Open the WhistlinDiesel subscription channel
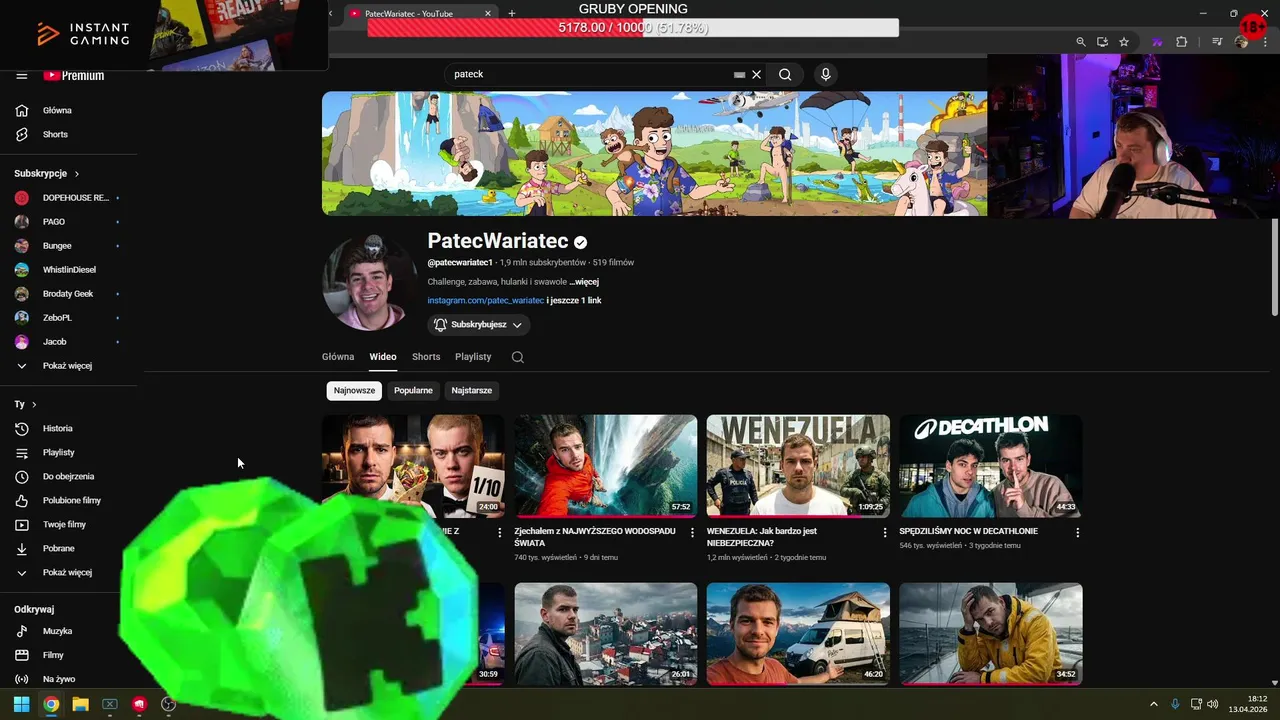1280x720 pixels. tap(69, 270)
